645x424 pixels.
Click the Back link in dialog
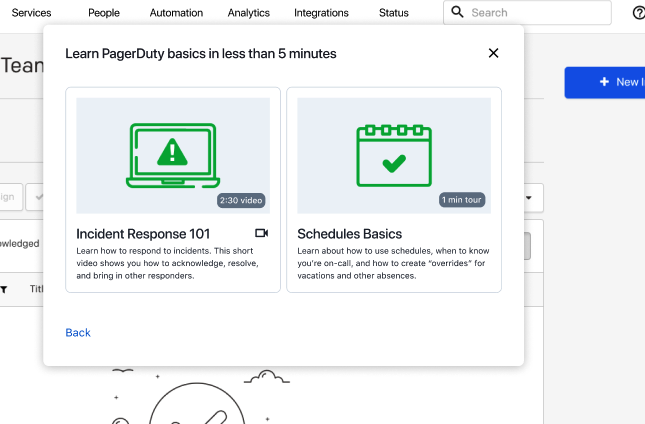click(78, 332)
